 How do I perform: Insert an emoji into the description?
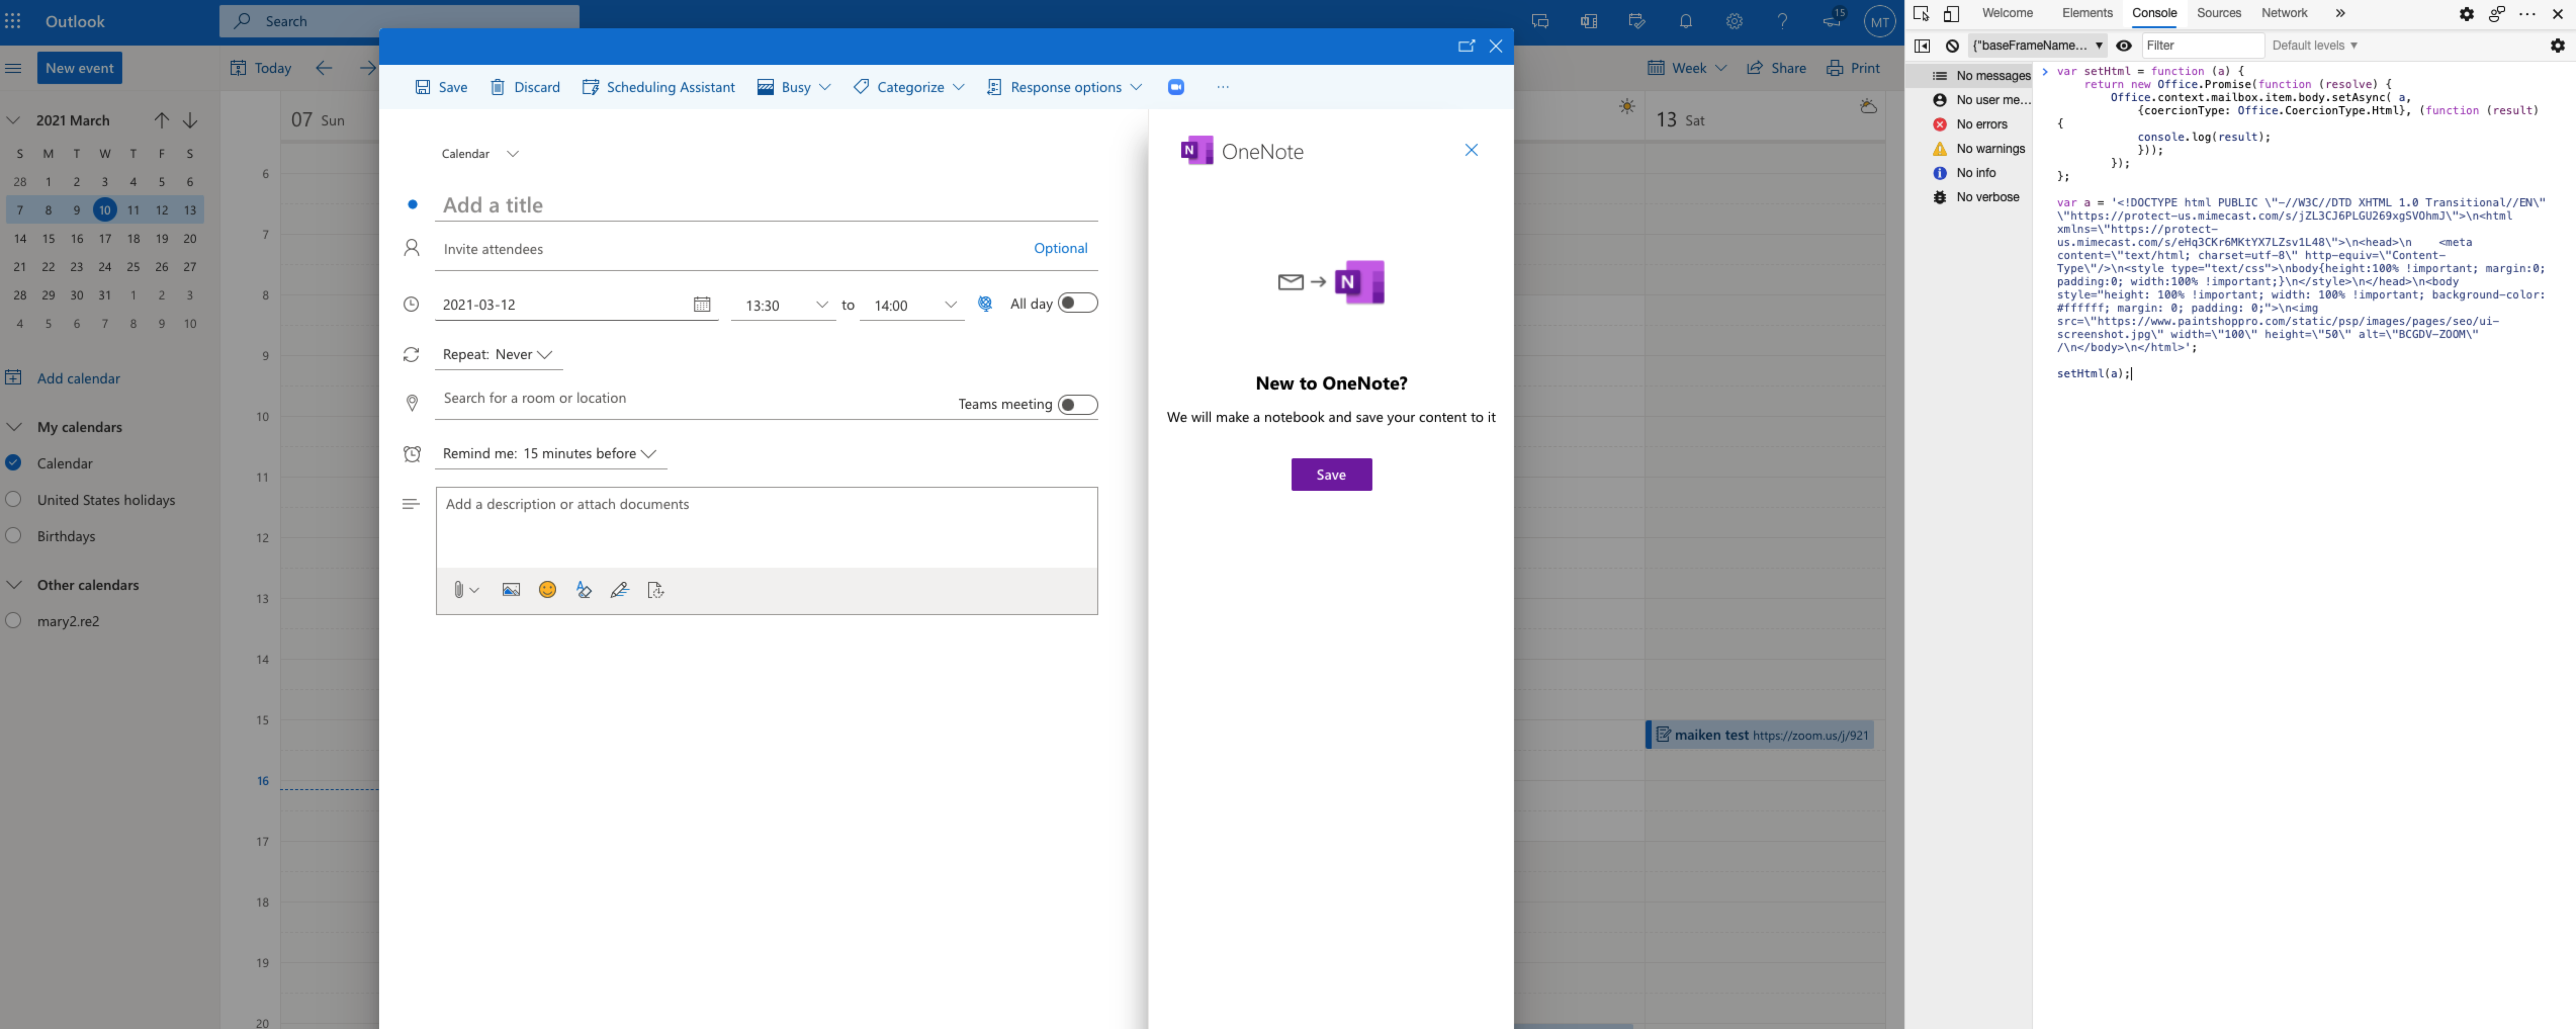point(547,590)
